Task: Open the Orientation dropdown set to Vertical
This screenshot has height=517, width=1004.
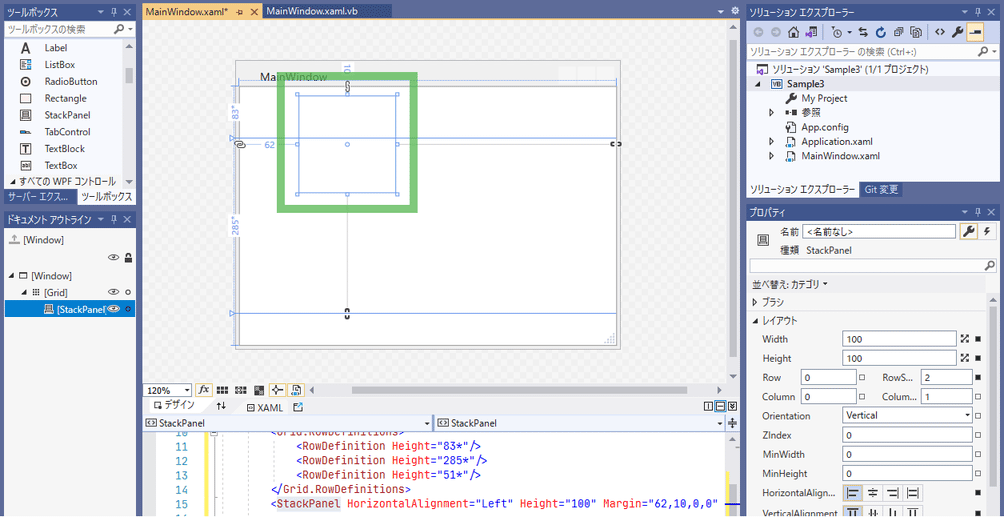Action: click(x=967, y=415)
